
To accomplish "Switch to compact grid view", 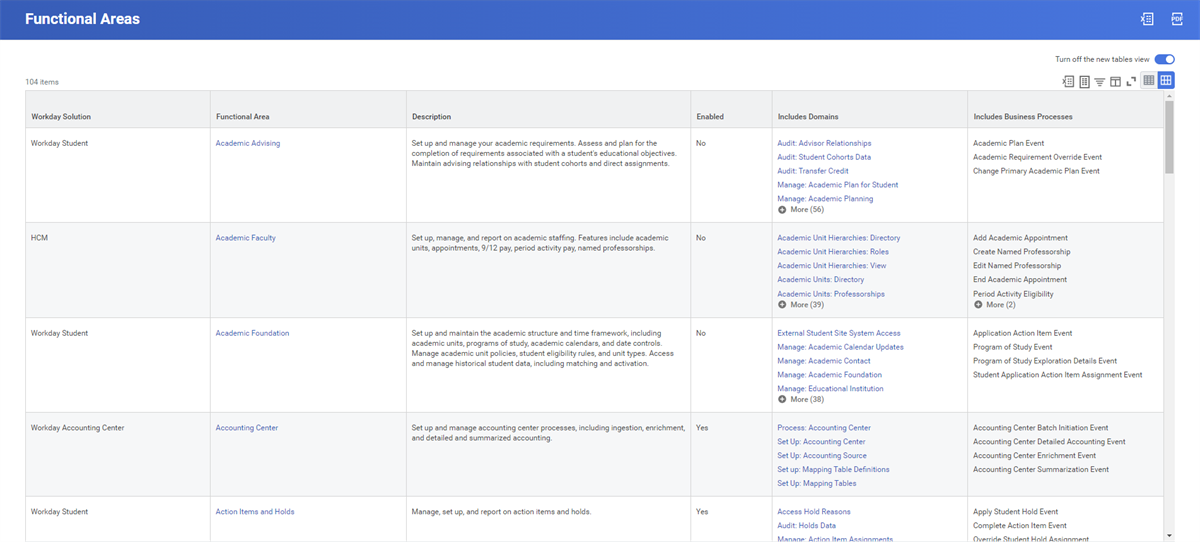I will tap(1149, 80).
